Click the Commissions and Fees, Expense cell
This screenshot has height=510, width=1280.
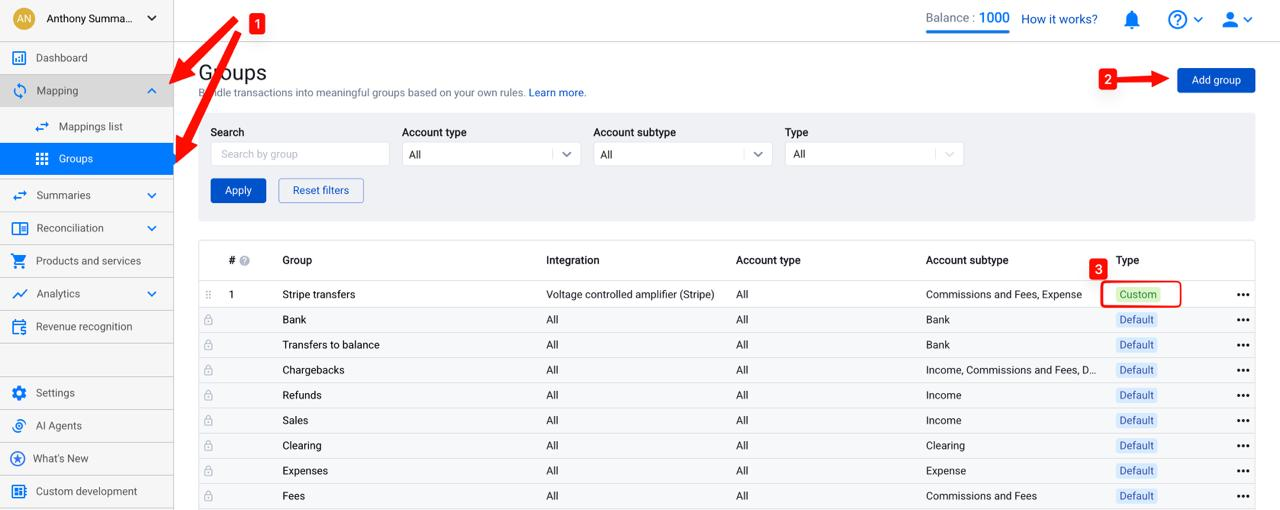point(1004,295)
